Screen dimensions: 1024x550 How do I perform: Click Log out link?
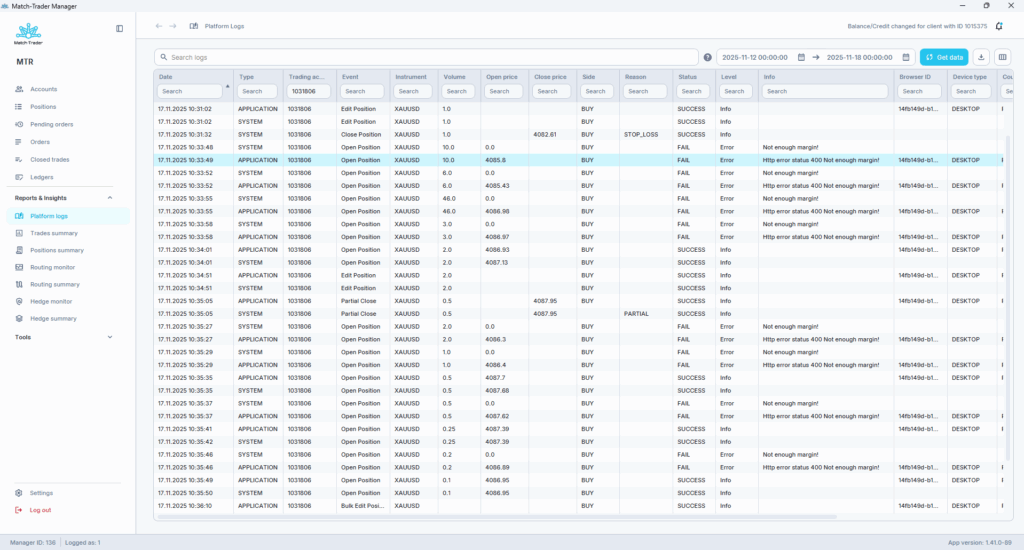40,510
